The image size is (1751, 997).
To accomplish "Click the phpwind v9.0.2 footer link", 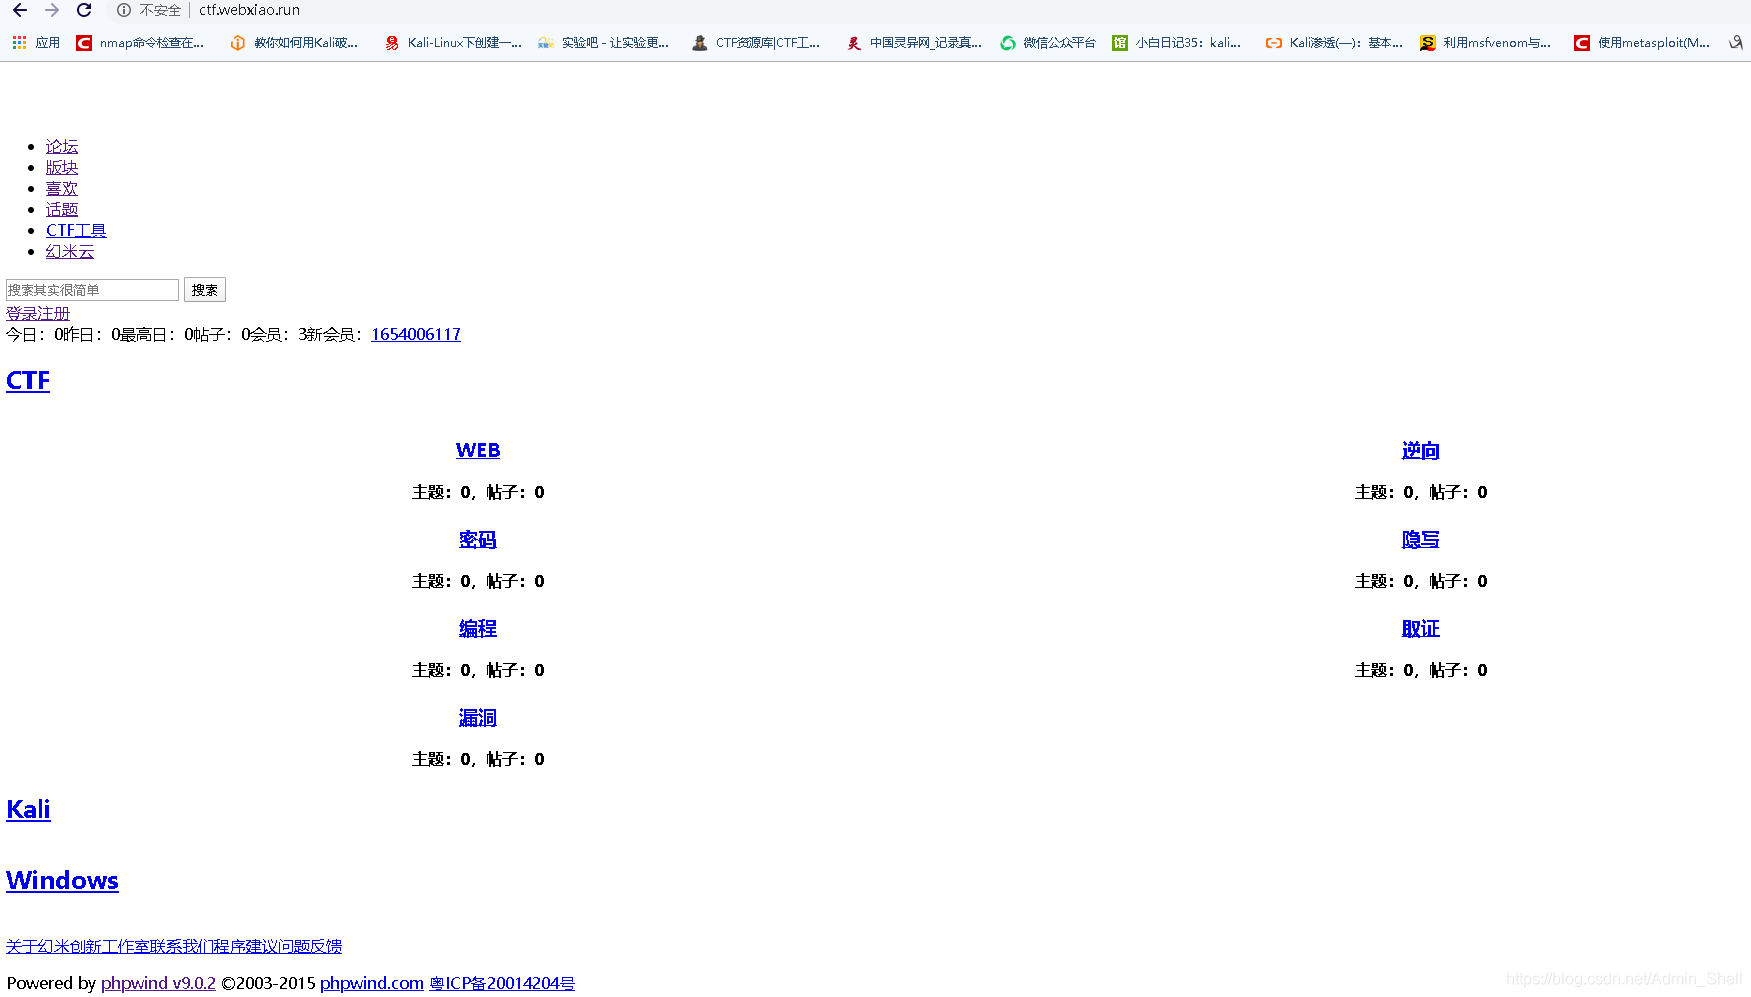I will pyautogui.click(x=158, y=983).
